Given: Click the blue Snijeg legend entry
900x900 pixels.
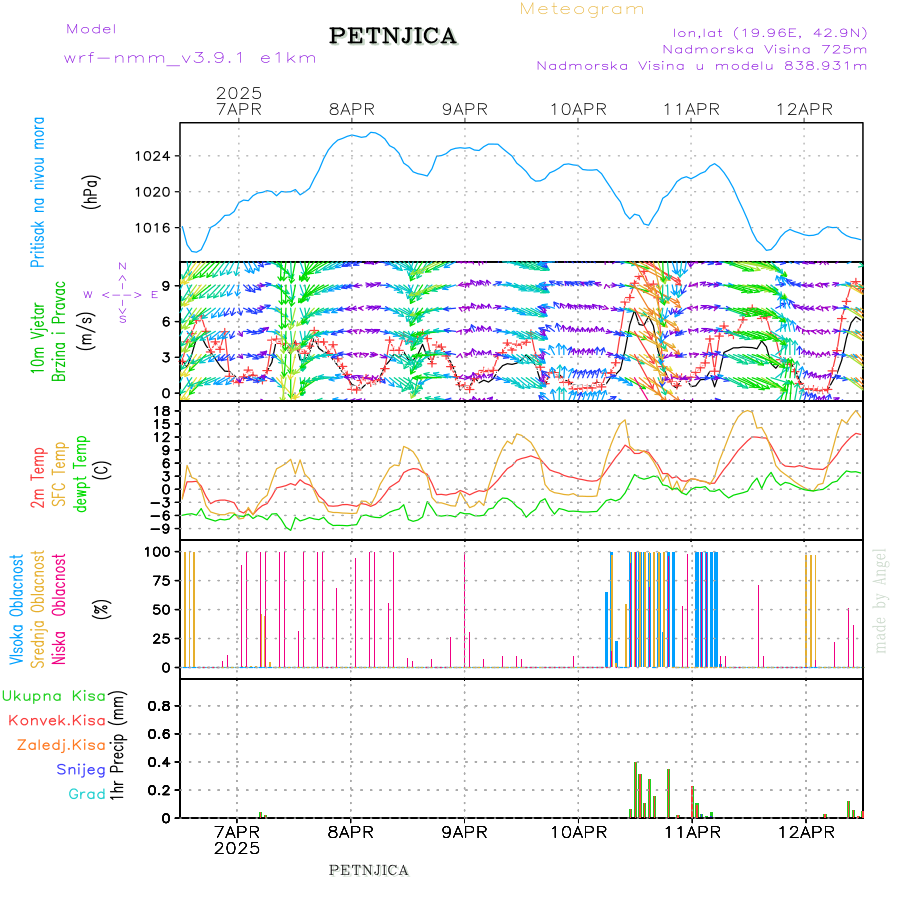Looking at the screenshot, I should (x=81, y=770).
